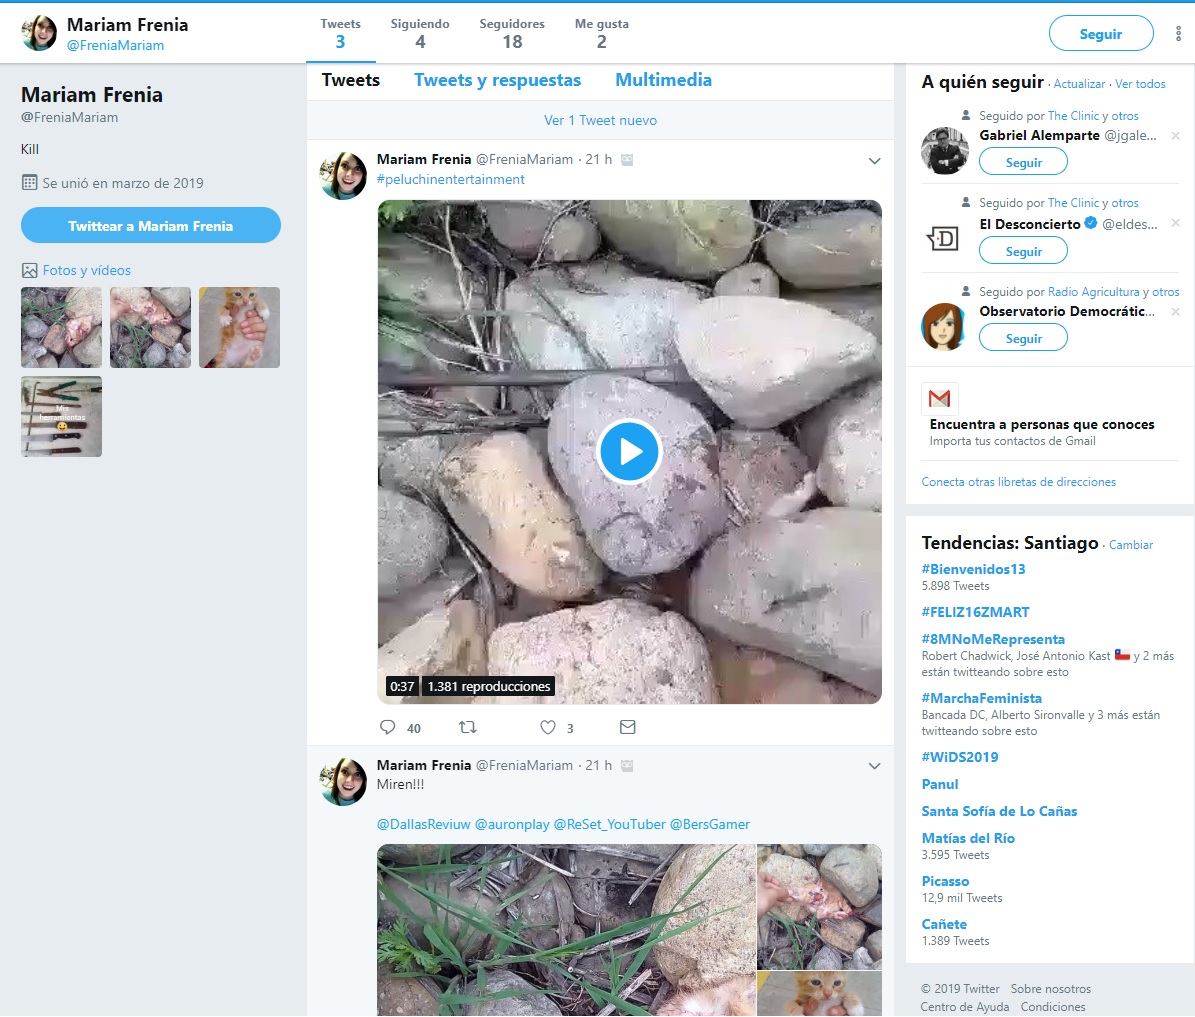Like the first tweet with heart icon

548,728
